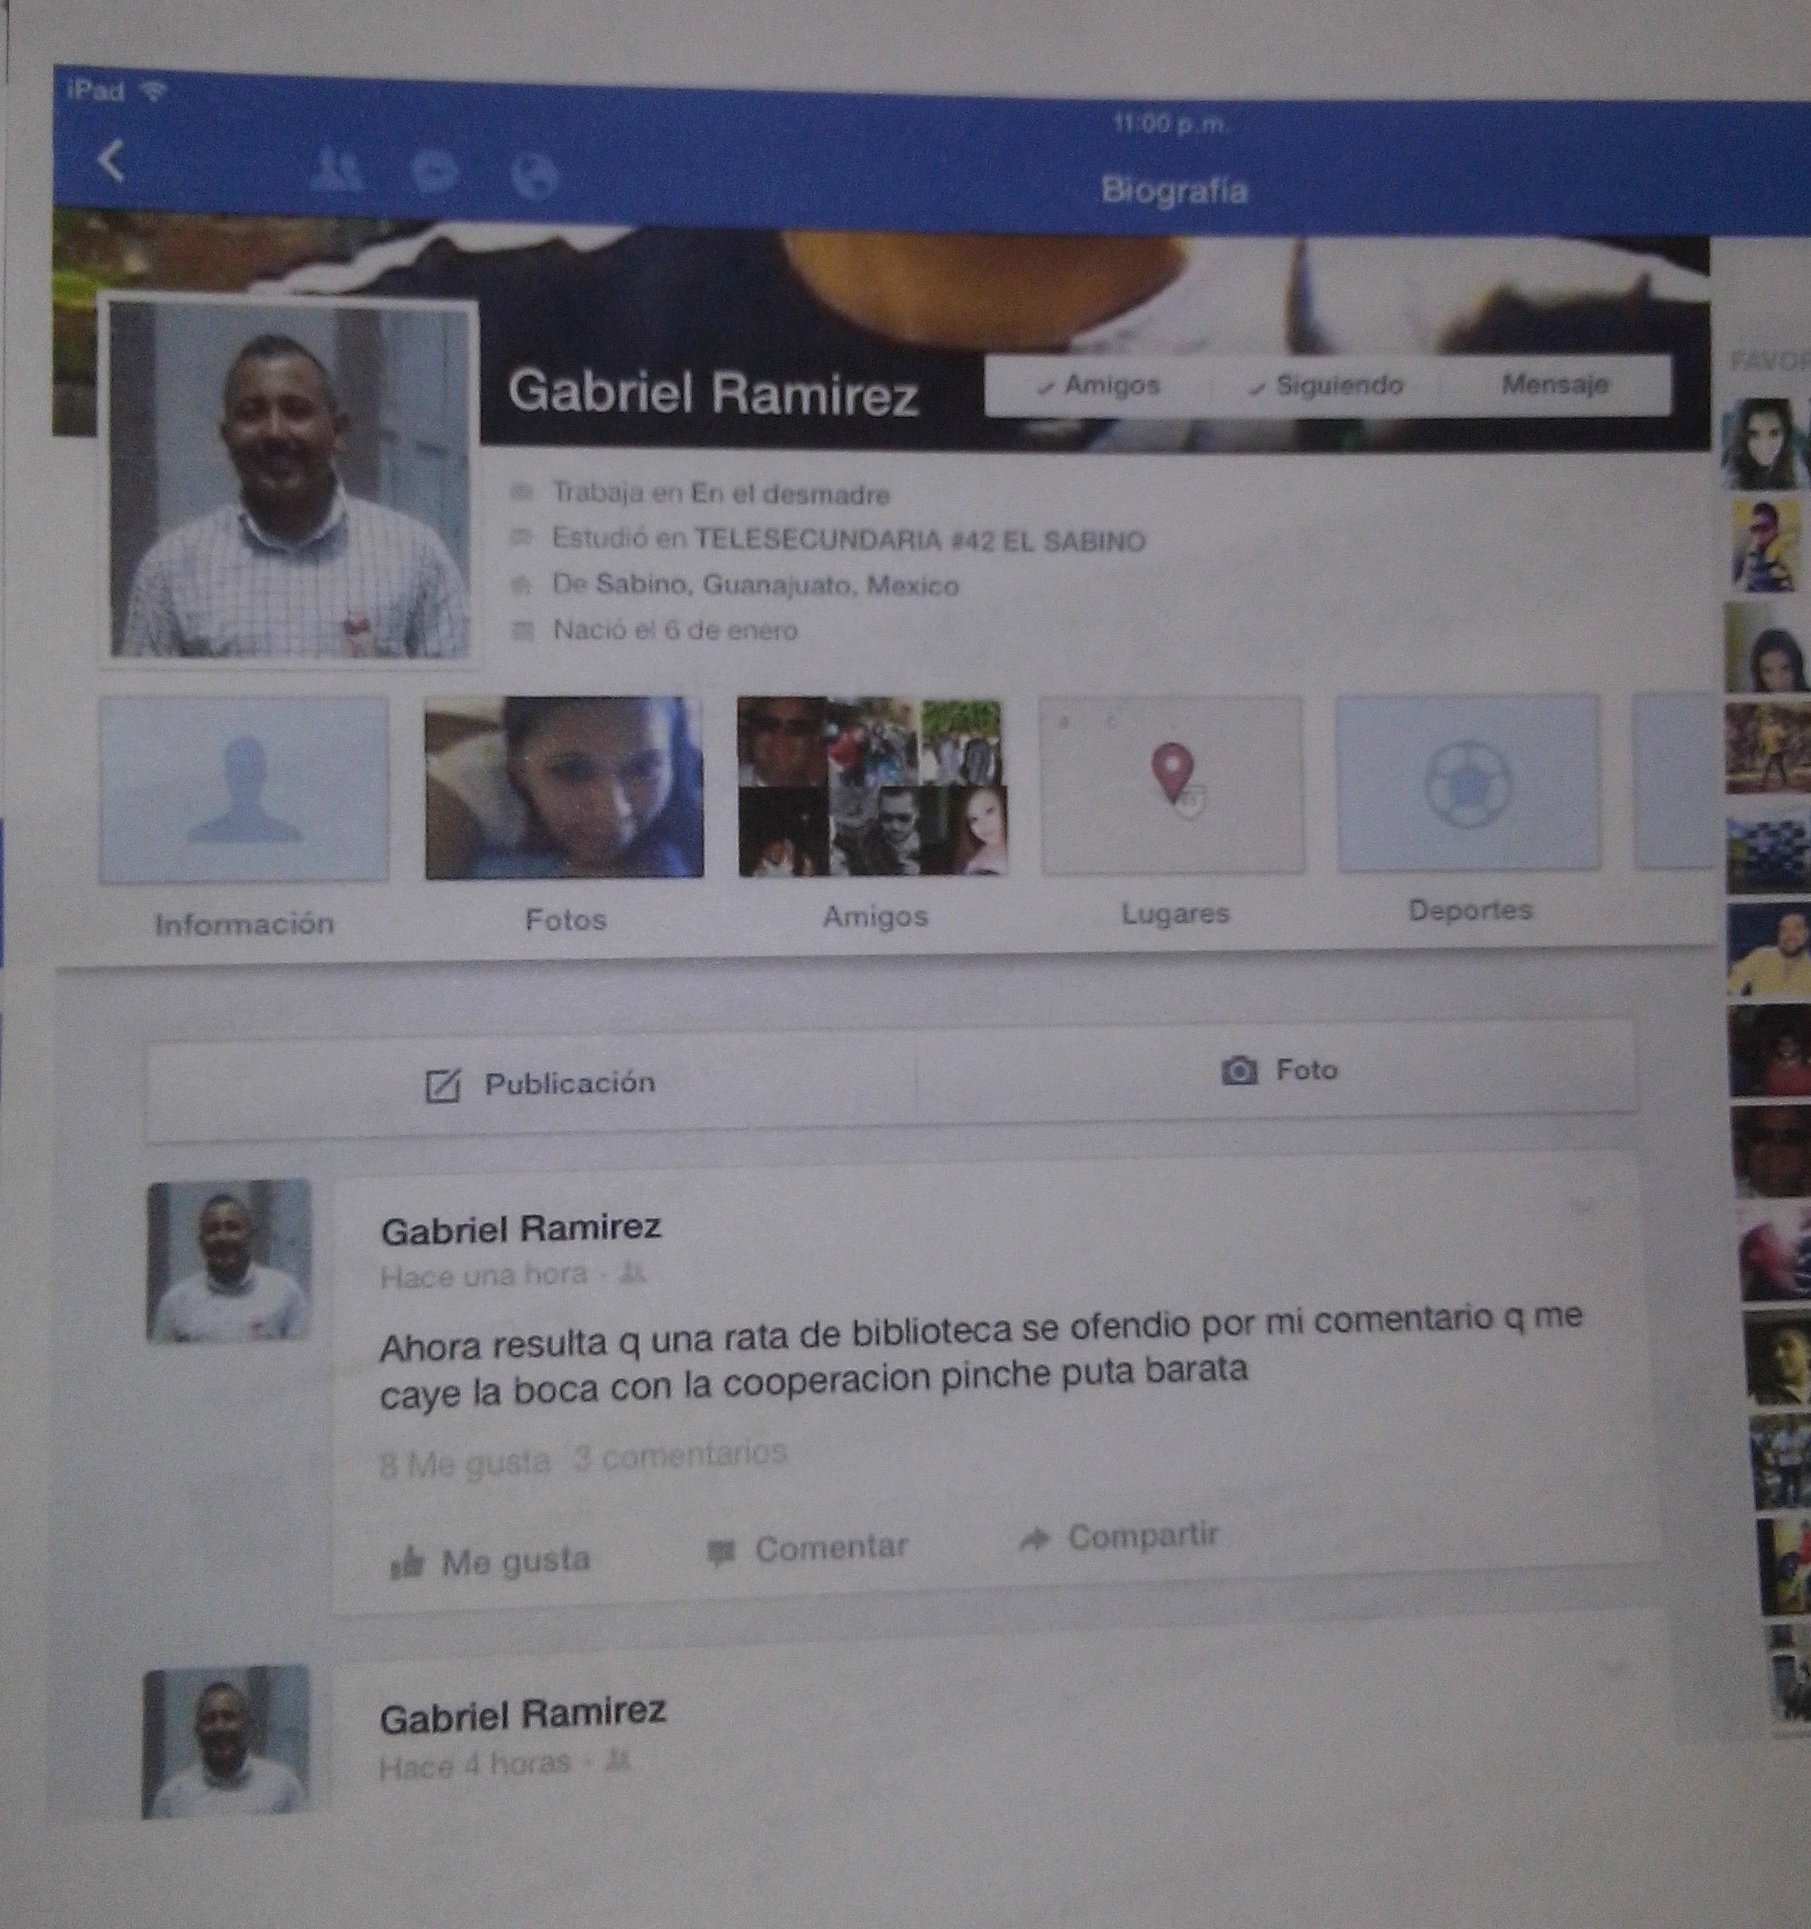
Task: Open the Deportes section tile
Action: [1468, 782]
